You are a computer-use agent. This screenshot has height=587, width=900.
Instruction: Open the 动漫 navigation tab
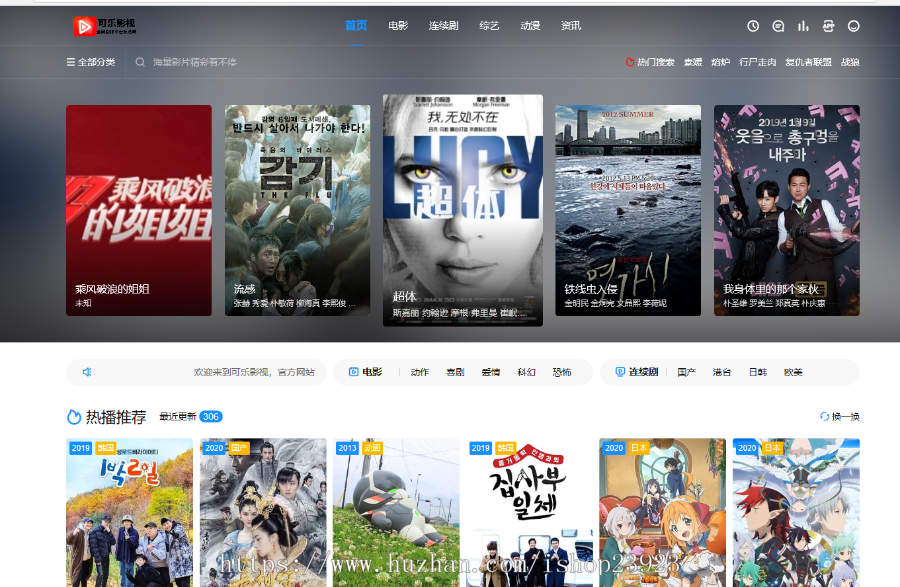[530, 26]
